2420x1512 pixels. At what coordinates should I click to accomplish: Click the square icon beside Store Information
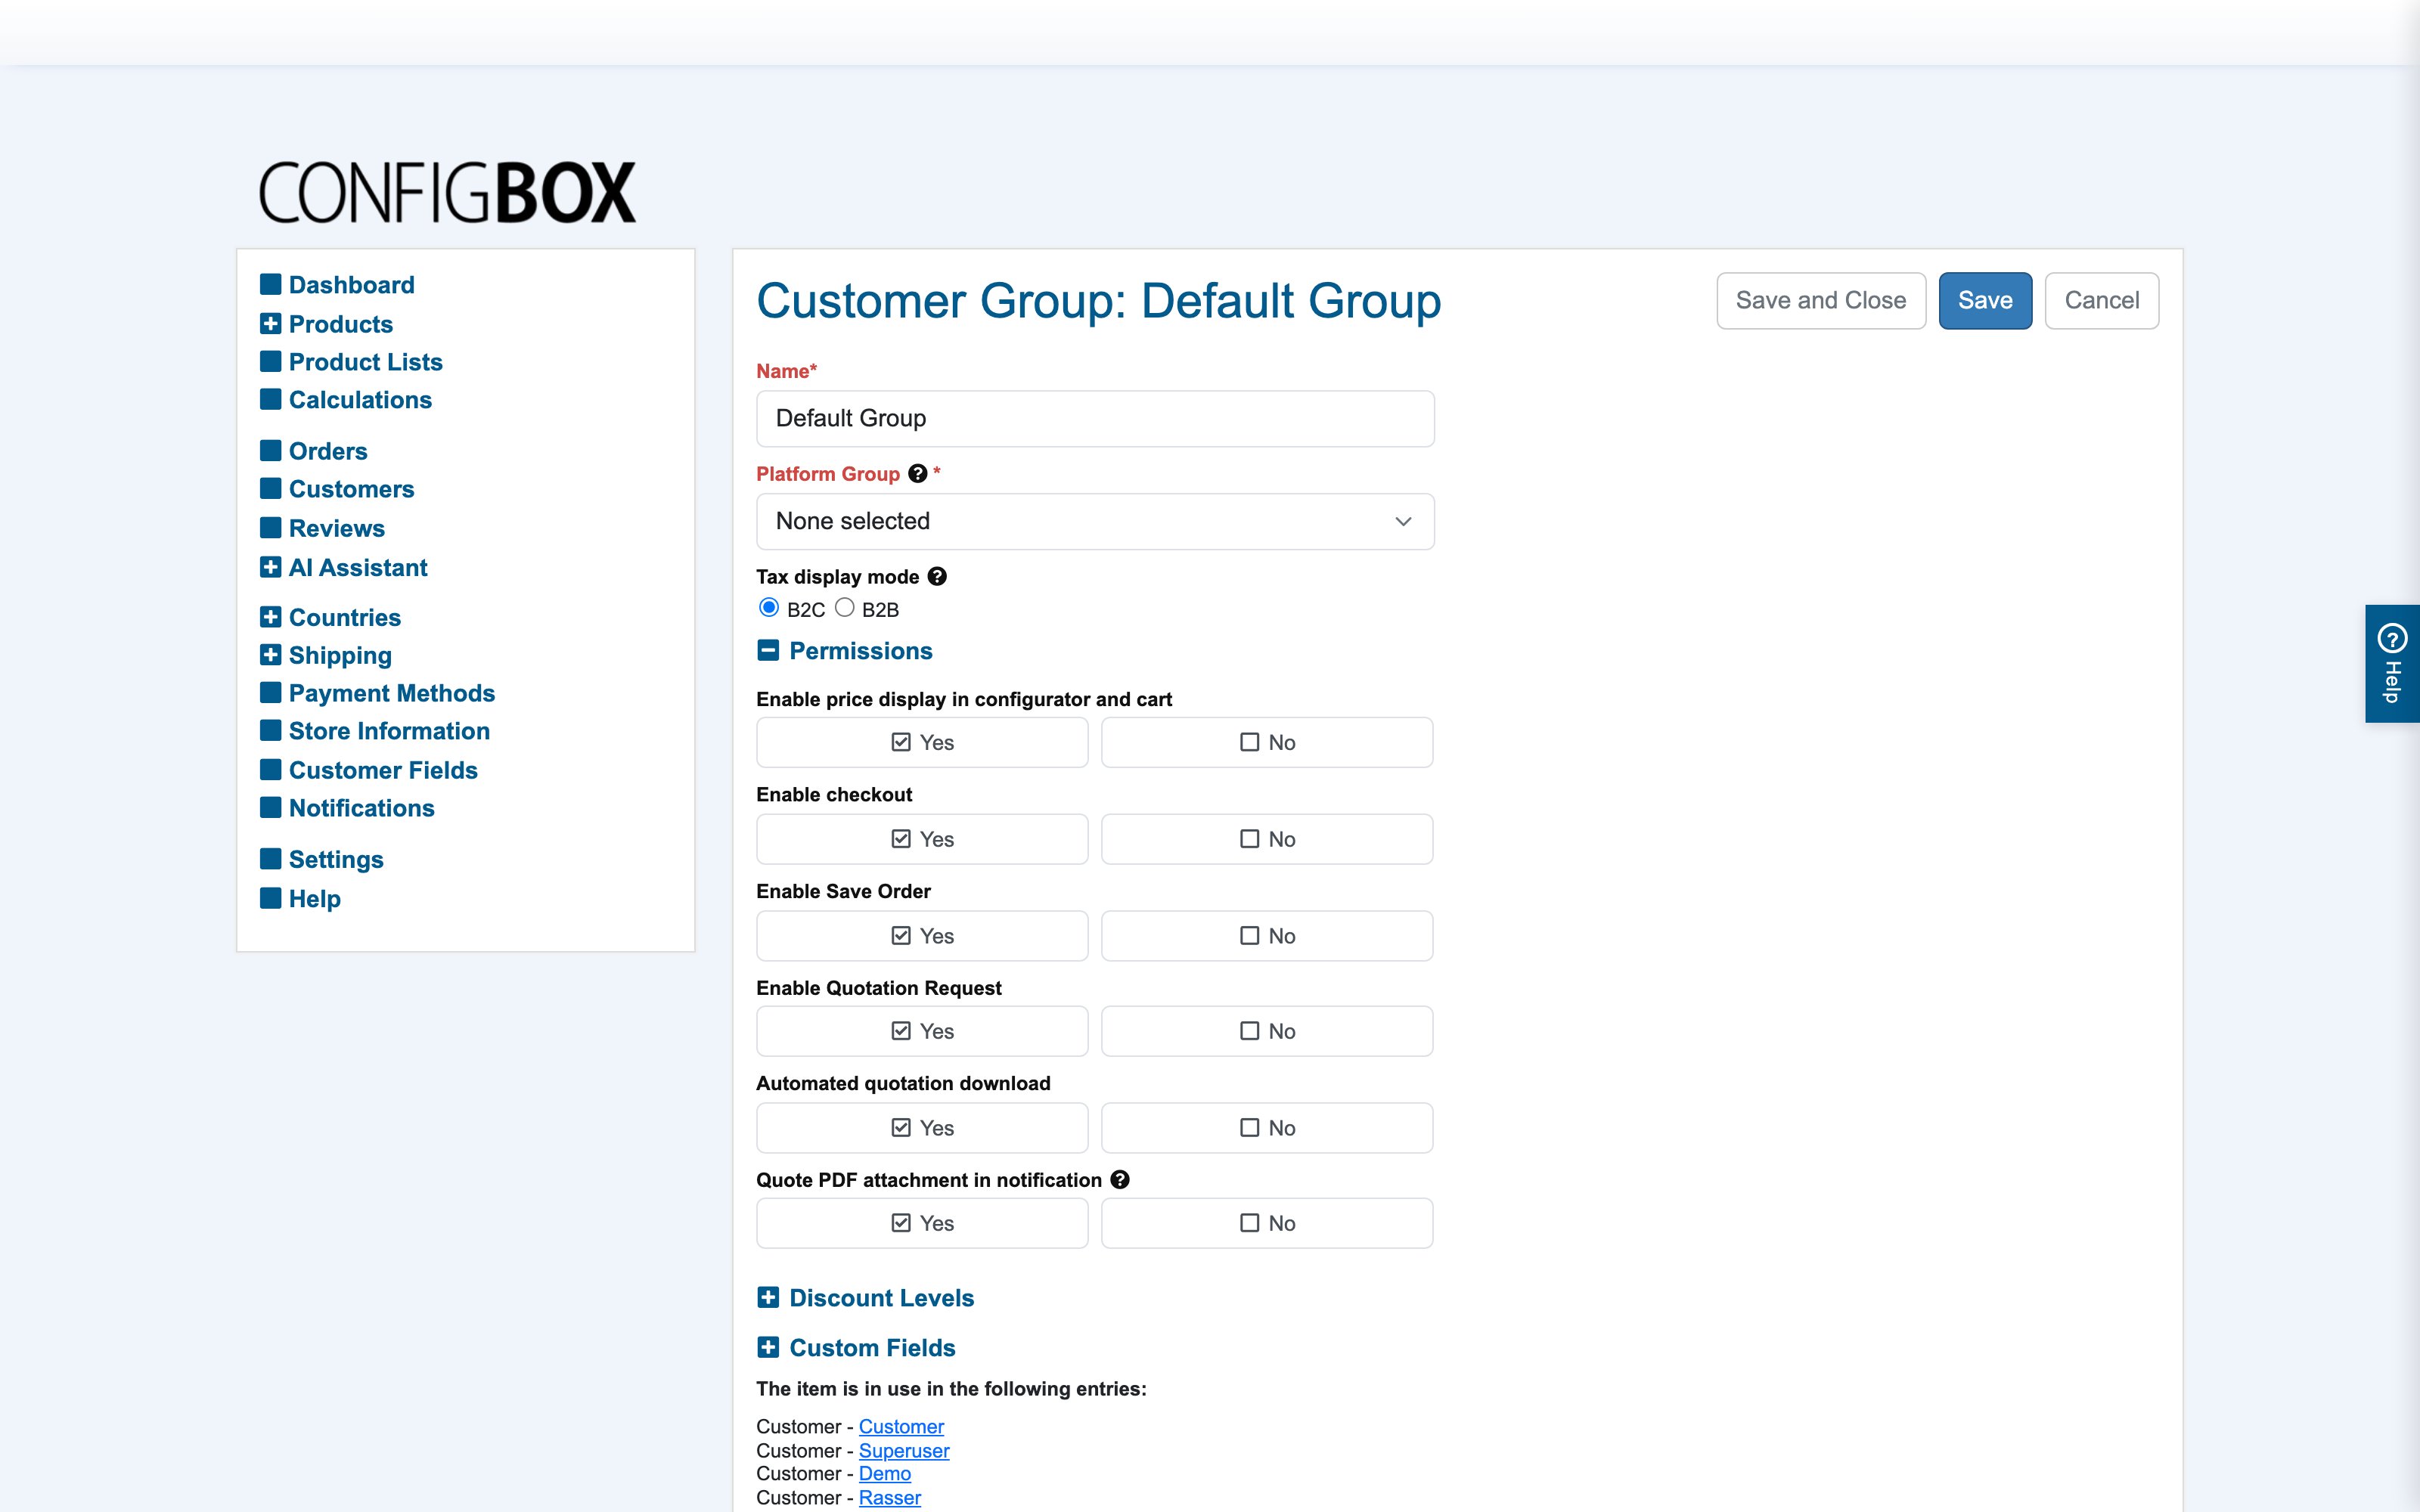tap(270, 731)
